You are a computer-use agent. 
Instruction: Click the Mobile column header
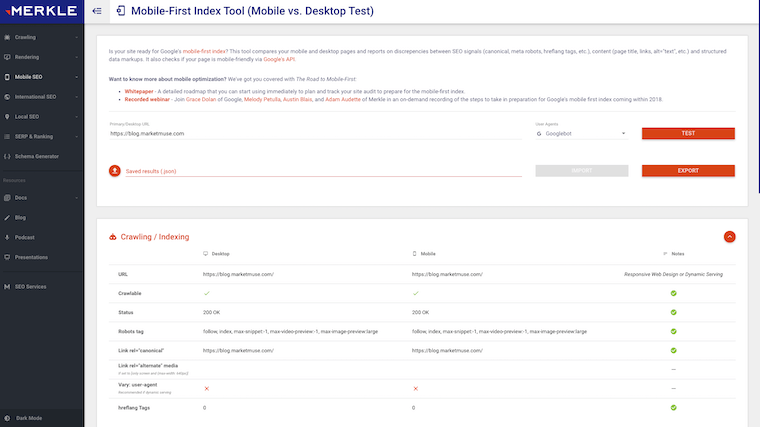(x=424, y=254)
